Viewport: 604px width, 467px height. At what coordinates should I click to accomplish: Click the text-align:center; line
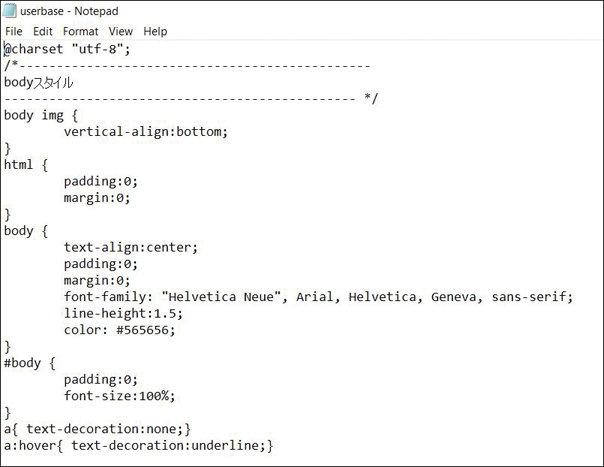[x=131, y=247]
